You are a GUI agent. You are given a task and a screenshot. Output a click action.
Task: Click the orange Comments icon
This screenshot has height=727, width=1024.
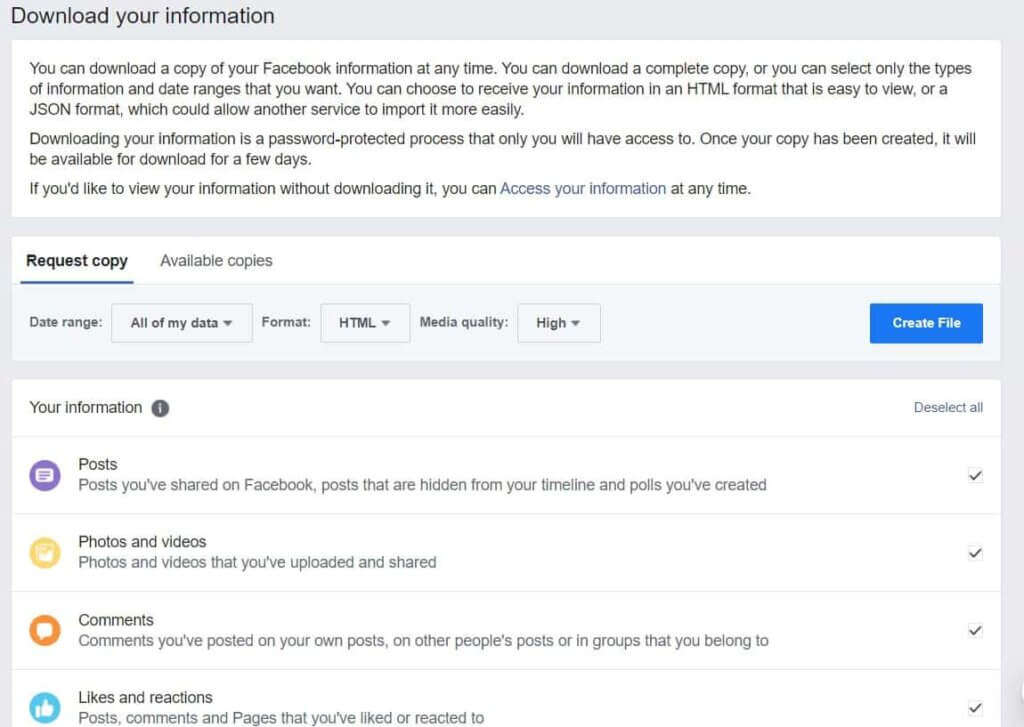click(44, 630)
